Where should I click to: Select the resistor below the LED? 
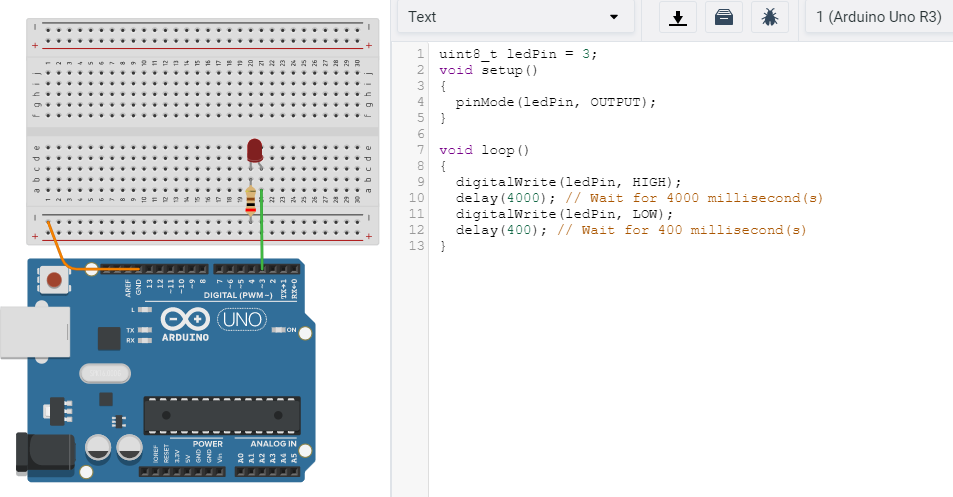pyautogui.click(x=250, y=200)
